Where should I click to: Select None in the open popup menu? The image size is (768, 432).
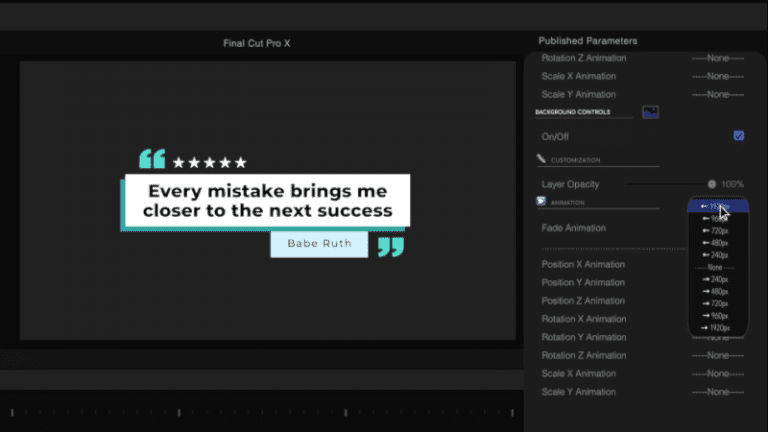715,267
